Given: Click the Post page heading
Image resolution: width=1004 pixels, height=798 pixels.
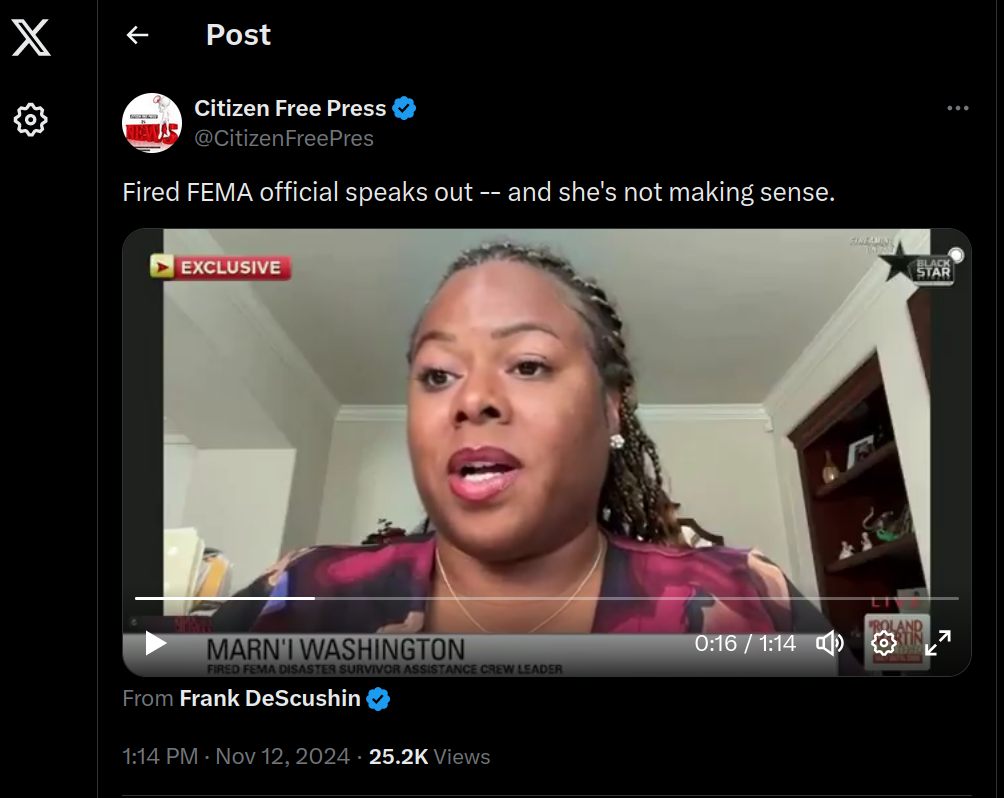Looking at the screenshot, I should [x=238, y=35].
